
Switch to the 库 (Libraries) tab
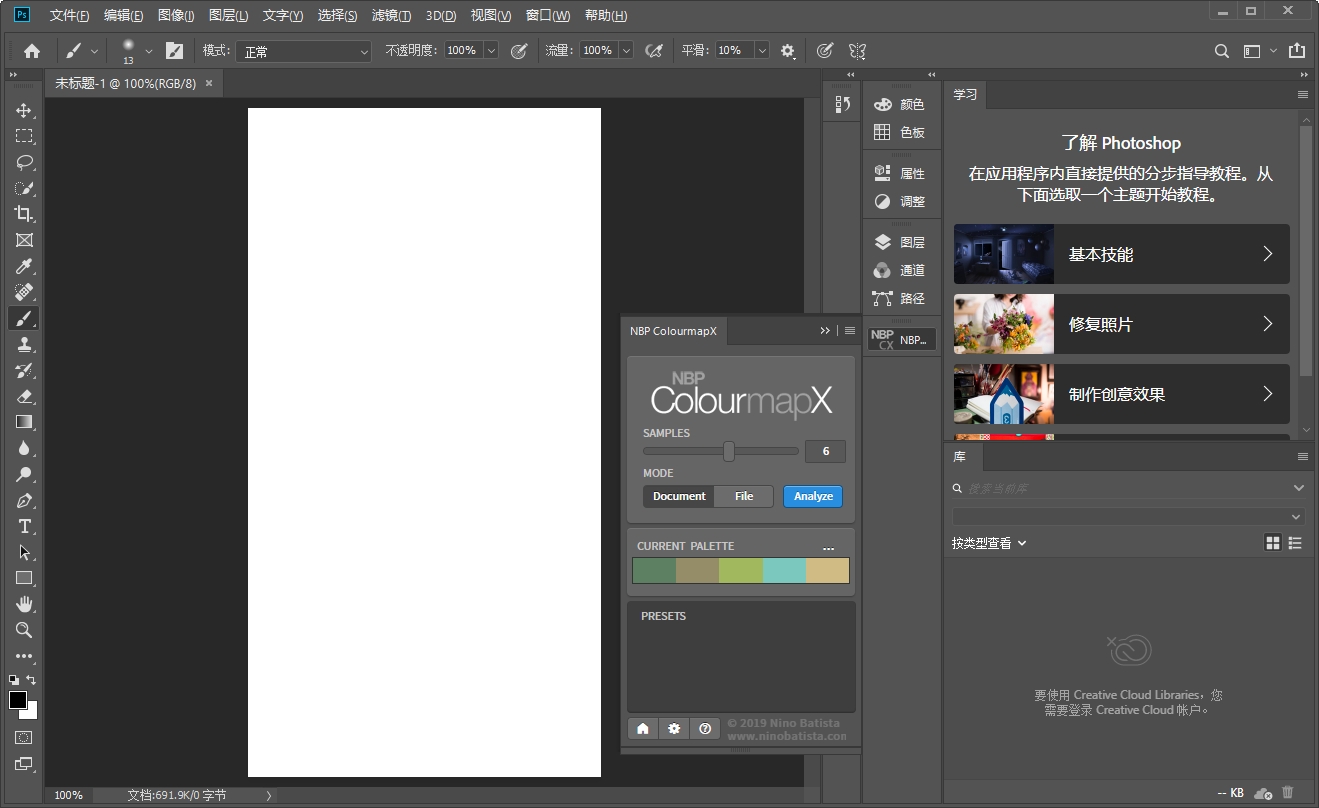tap(960, 456)
